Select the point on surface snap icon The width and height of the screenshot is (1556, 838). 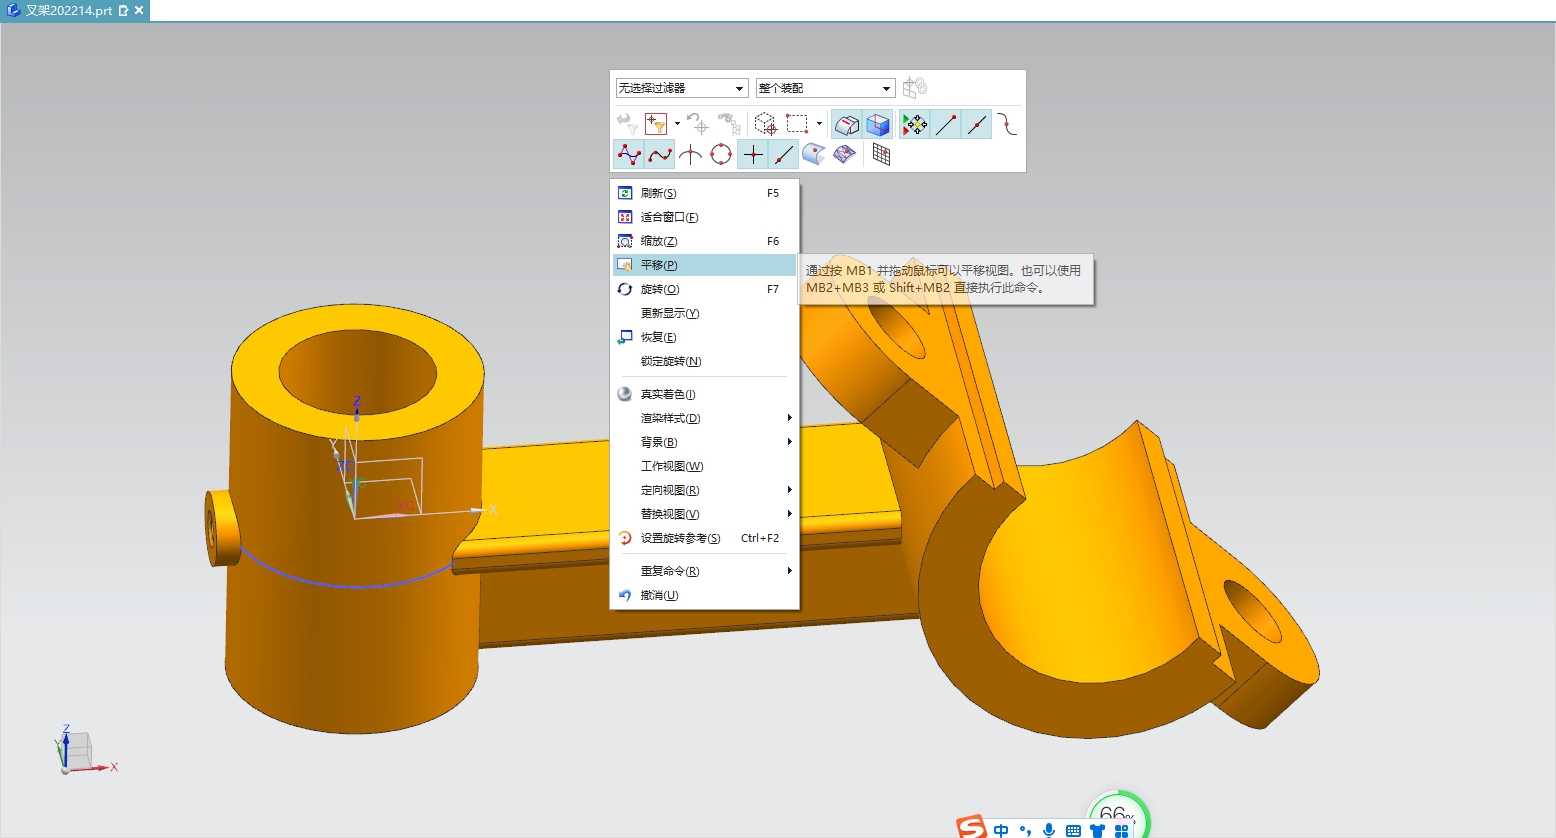point(814,155)
